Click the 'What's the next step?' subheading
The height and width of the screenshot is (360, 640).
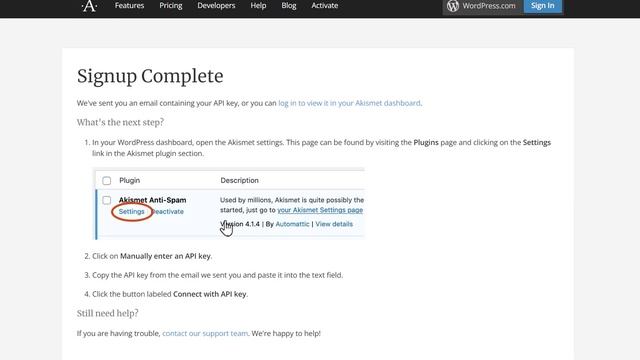tap(120, 122)
